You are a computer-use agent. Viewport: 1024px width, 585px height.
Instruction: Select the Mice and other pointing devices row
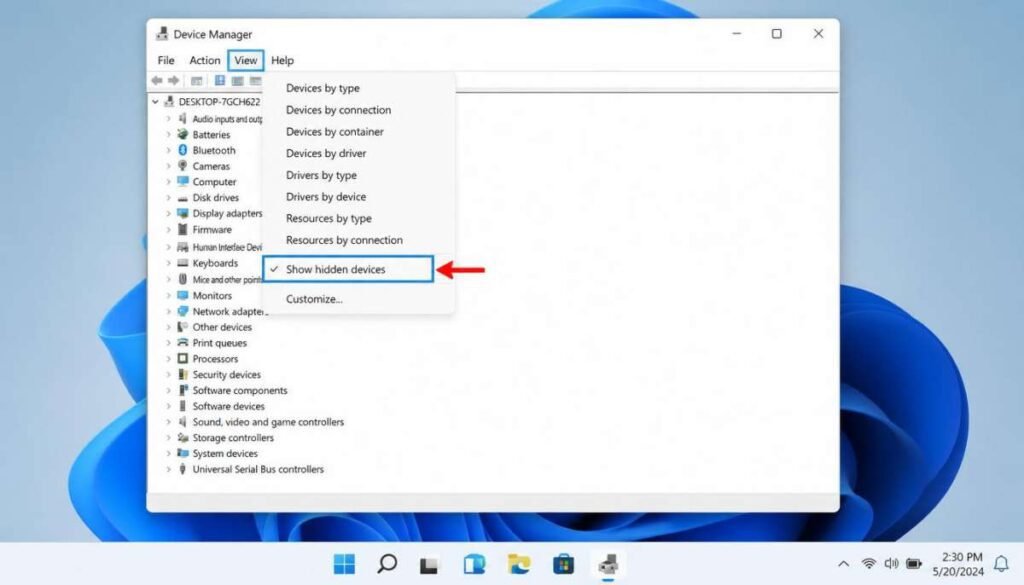(219, 279)
